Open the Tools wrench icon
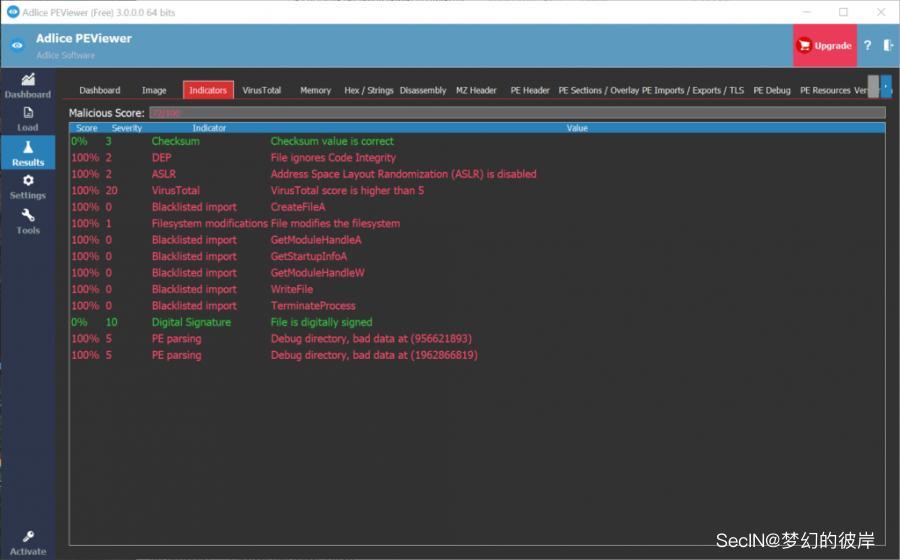Screen dimensions: 900x560 point(28,221)
